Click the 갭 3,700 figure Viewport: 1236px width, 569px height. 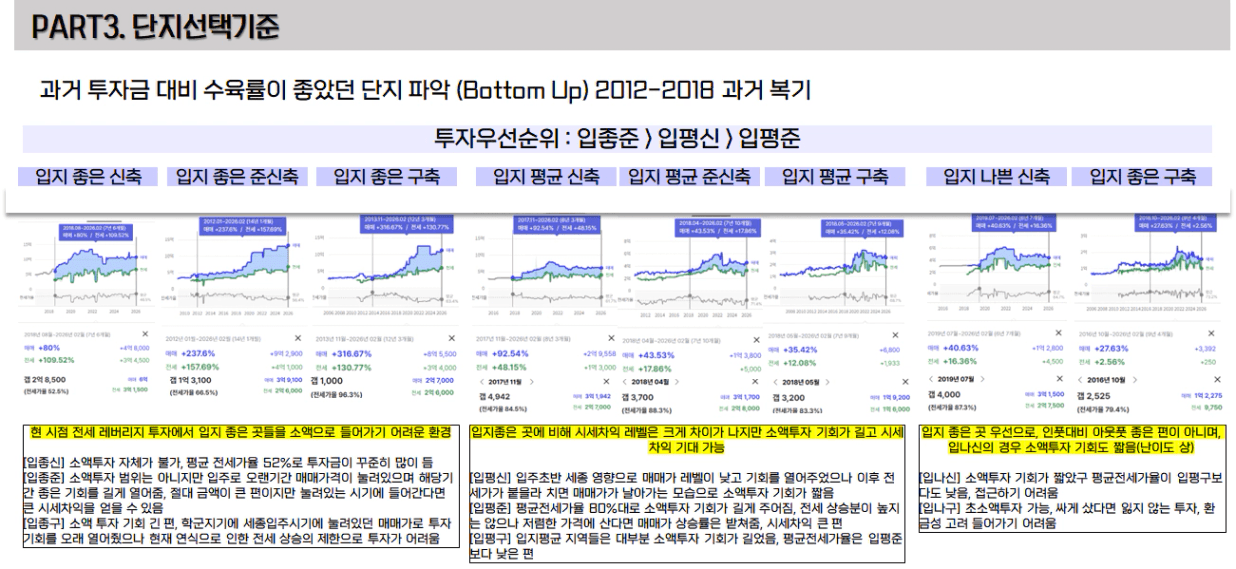[637, 397]
